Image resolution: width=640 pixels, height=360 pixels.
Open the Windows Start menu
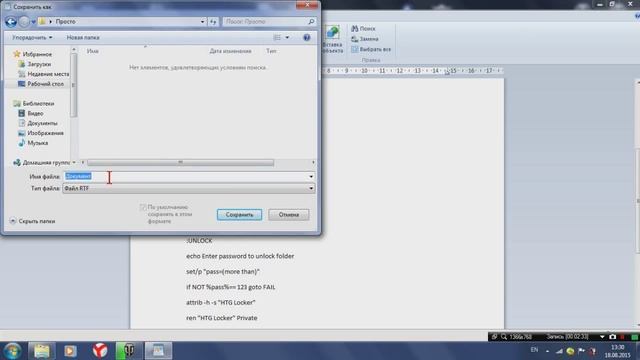click(x=12, y=351)
